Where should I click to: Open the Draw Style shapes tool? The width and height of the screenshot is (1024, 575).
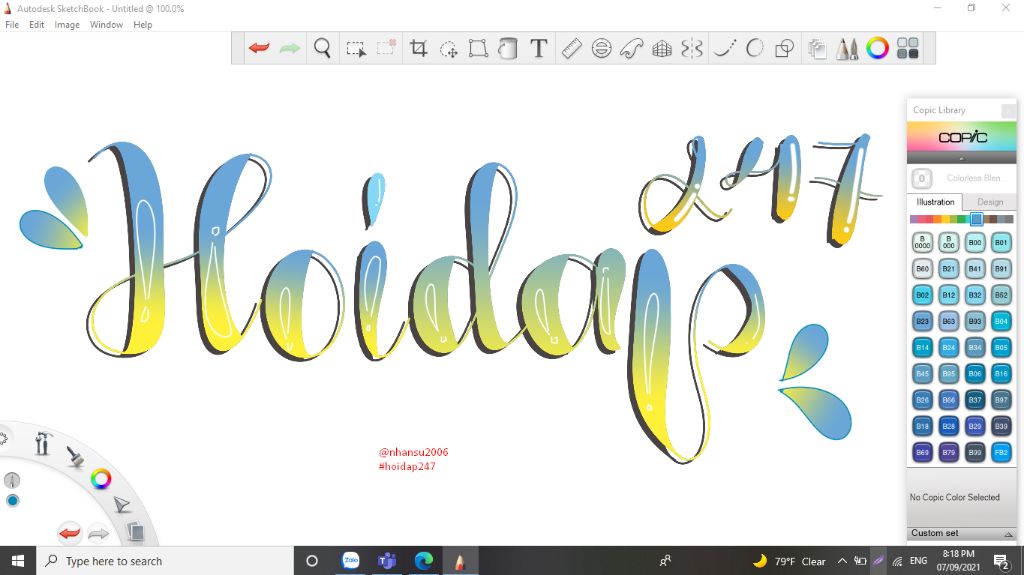pyautogui.click(x=784, y=48)
